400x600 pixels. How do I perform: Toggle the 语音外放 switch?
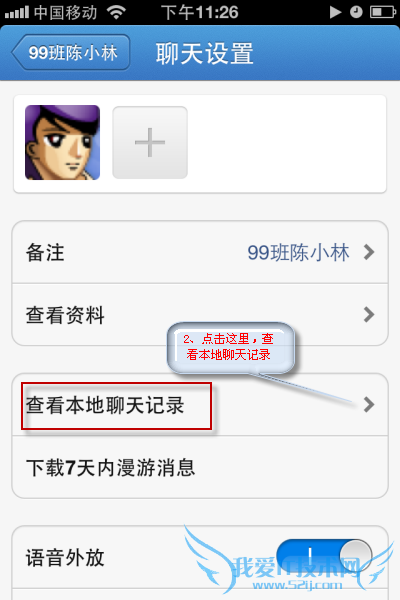(x=324, y=556)
